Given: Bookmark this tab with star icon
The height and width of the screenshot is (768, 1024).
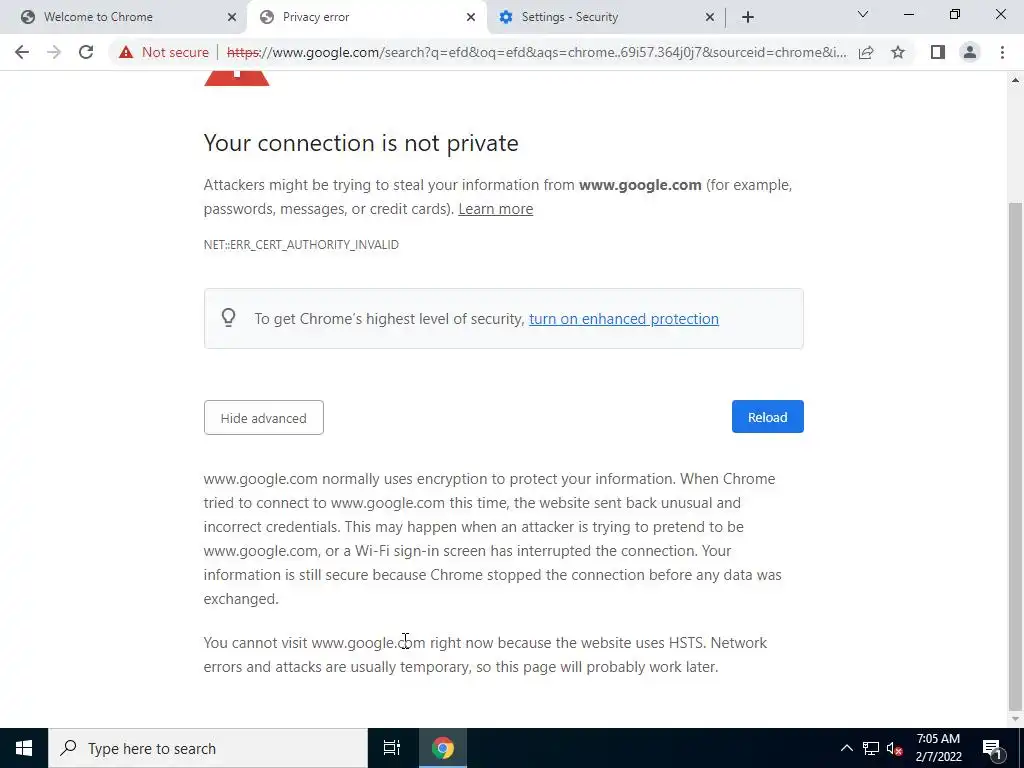Looking at the screenshot, I should coord(898,52).
